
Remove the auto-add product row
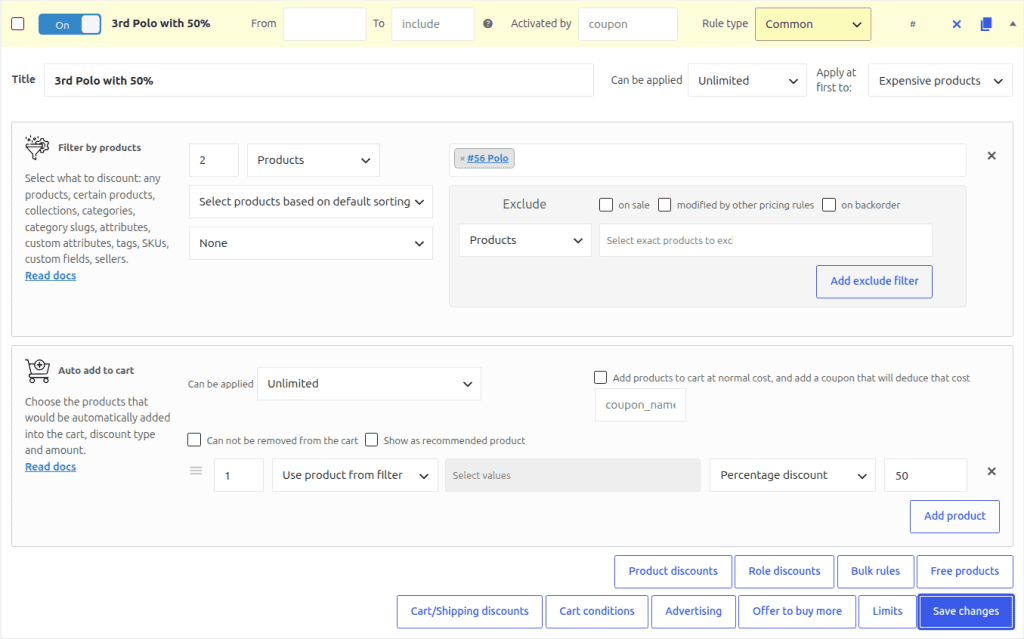991,471
